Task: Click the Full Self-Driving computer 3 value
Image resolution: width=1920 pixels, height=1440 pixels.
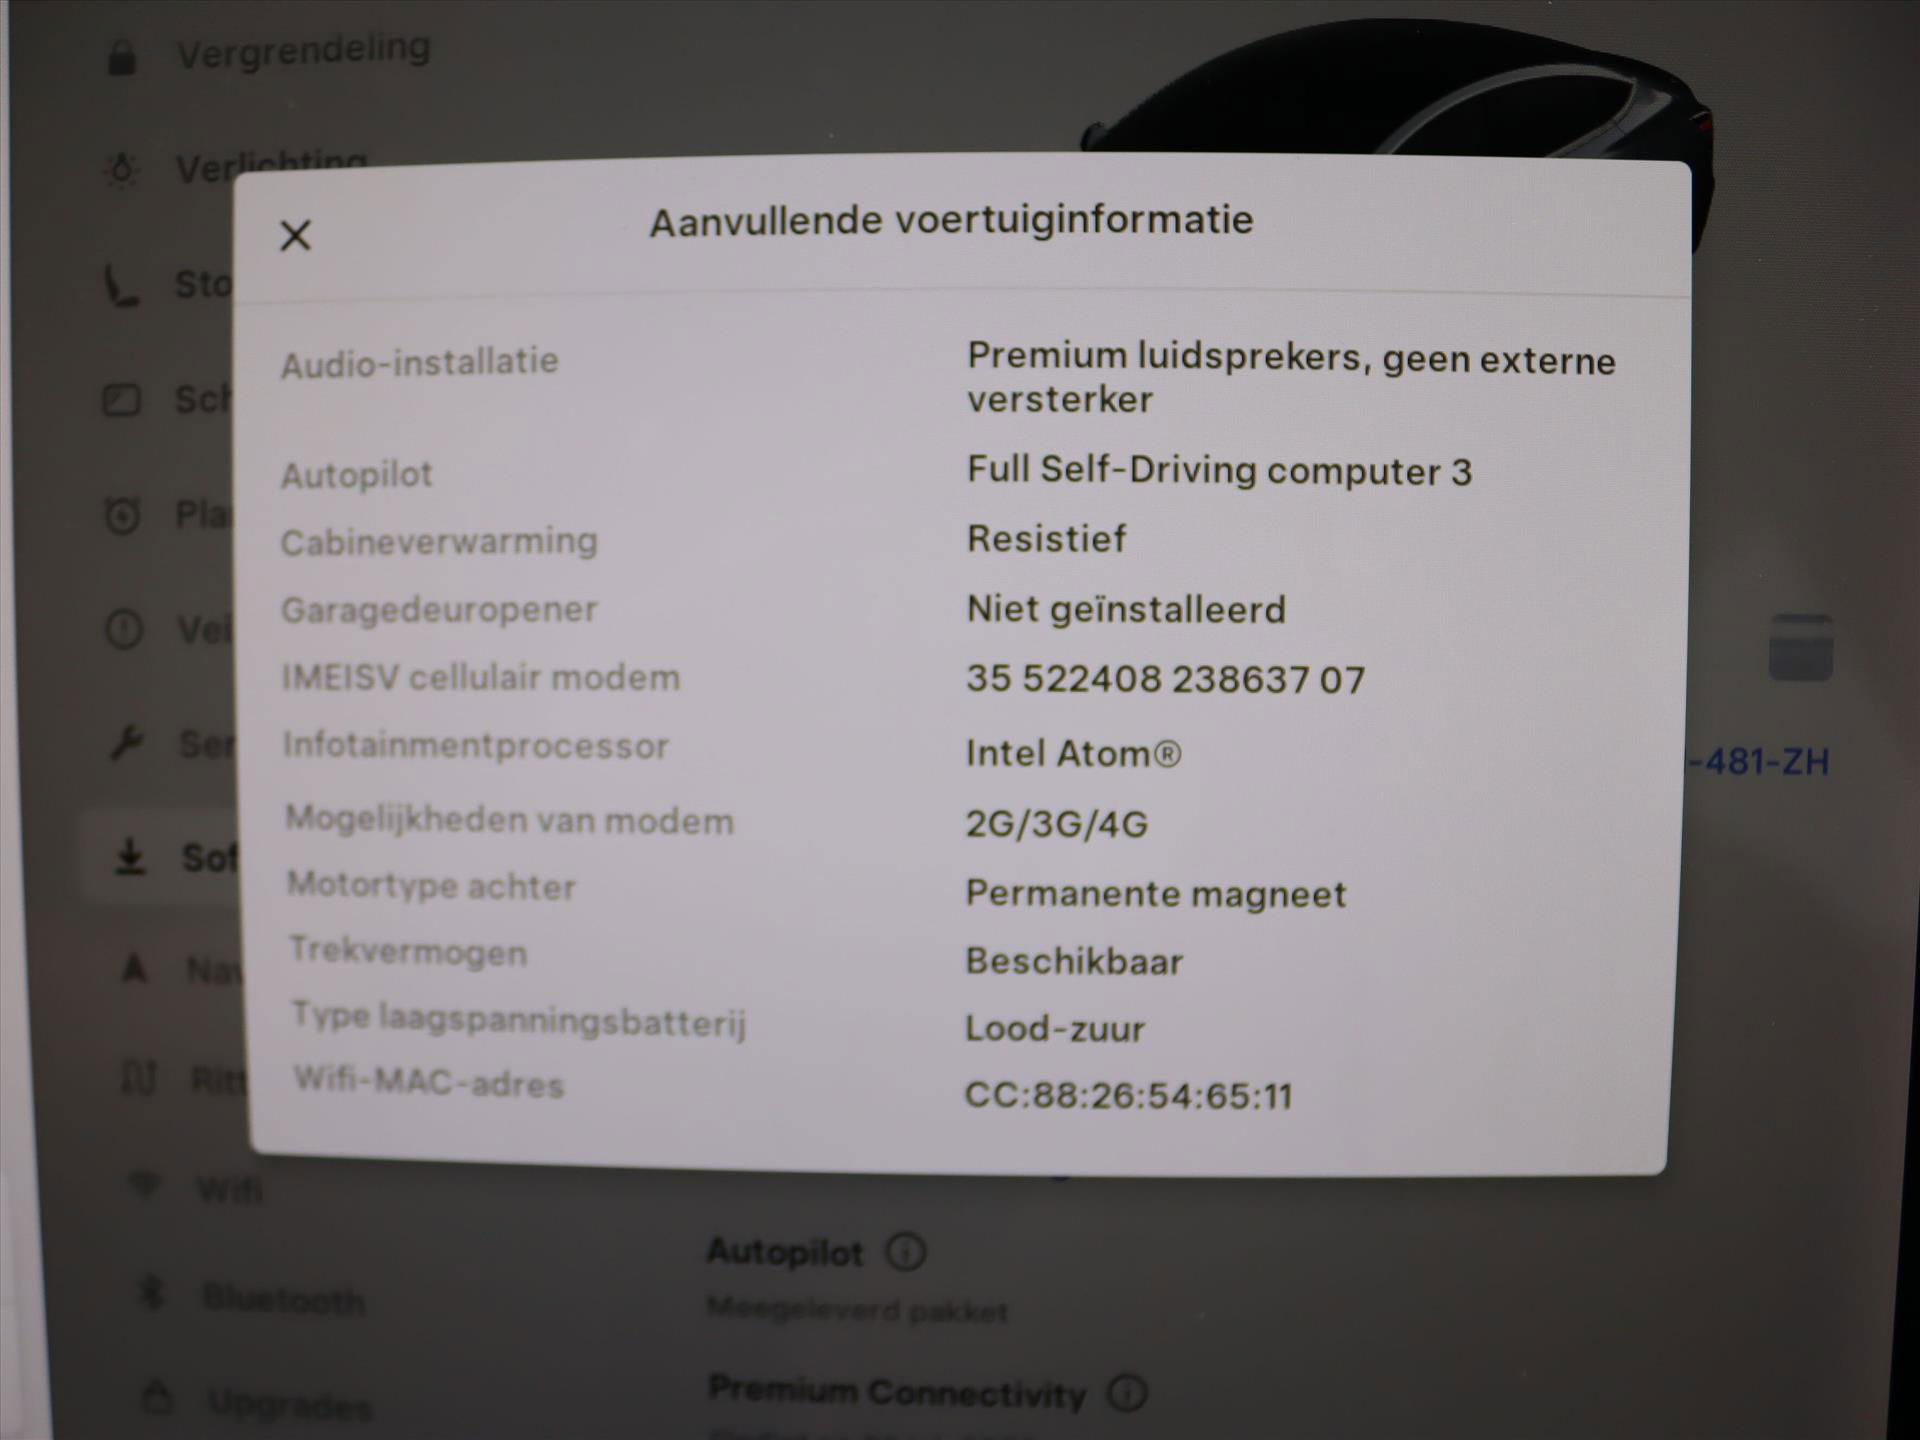Action: click(x=1219, y=470)
